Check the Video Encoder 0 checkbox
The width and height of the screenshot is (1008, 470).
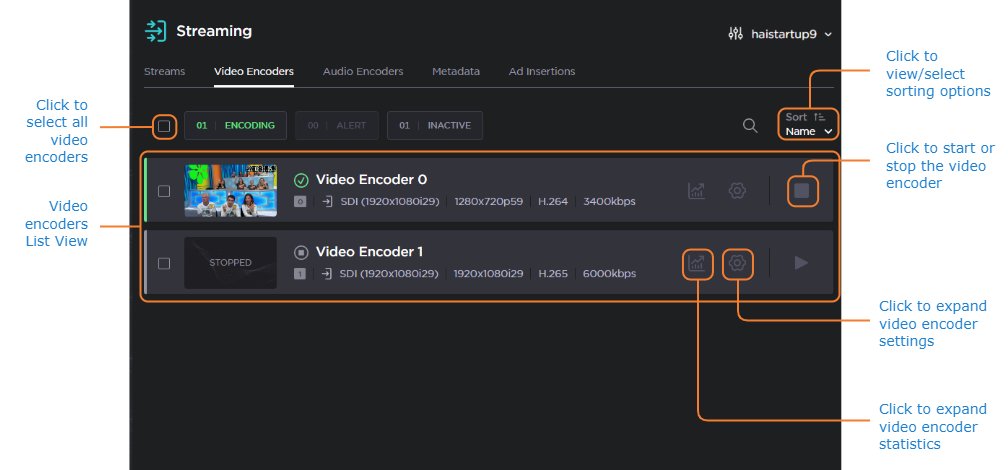(x=164, y=190)
